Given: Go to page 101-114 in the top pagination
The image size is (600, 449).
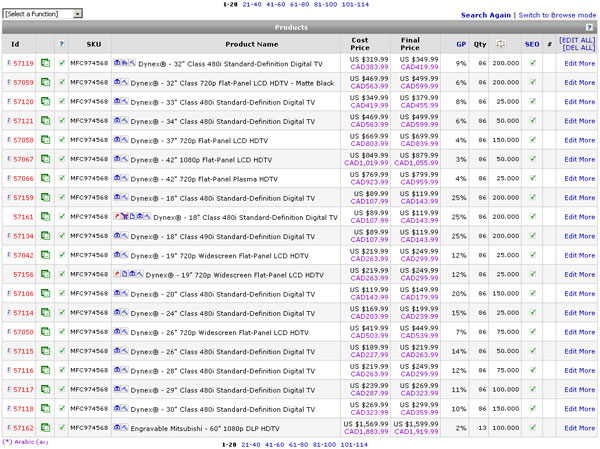Looking at the screenshot, I should pyautogui.click(x=355, y=4).
